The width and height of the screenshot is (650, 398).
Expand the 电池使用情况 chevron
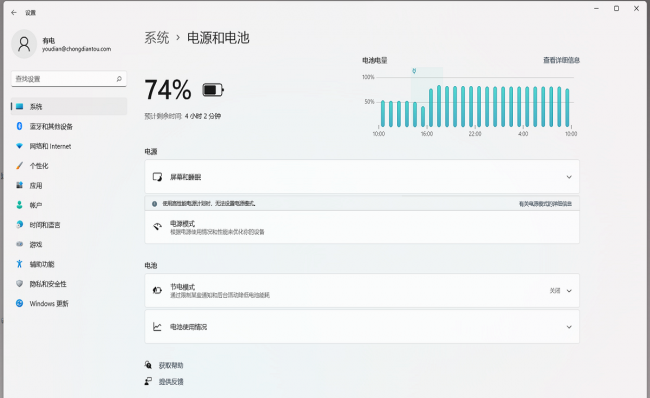[x=569, y=327]
